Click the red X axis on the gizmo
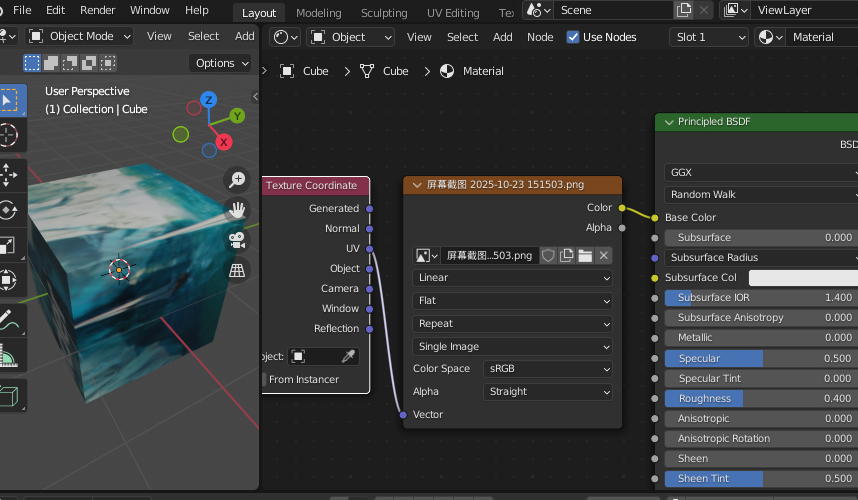 click(x=223, y=142)
